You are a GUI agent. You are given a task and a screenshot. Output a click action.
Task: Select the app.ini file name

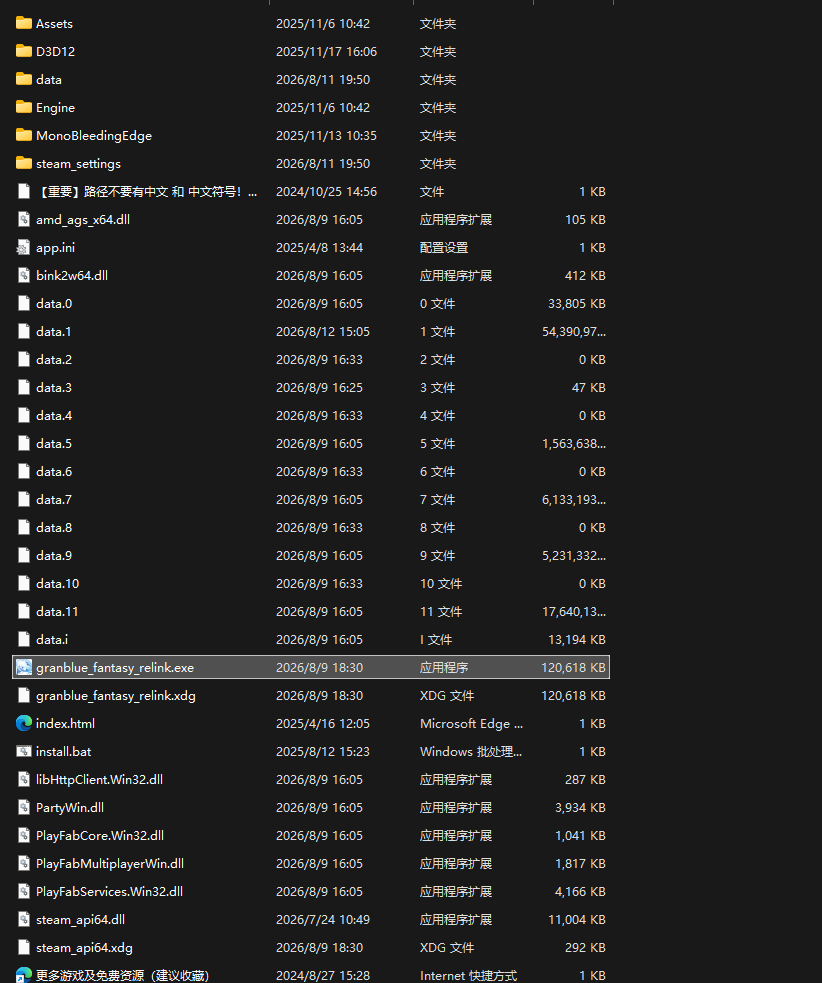(x=55, y=248)
